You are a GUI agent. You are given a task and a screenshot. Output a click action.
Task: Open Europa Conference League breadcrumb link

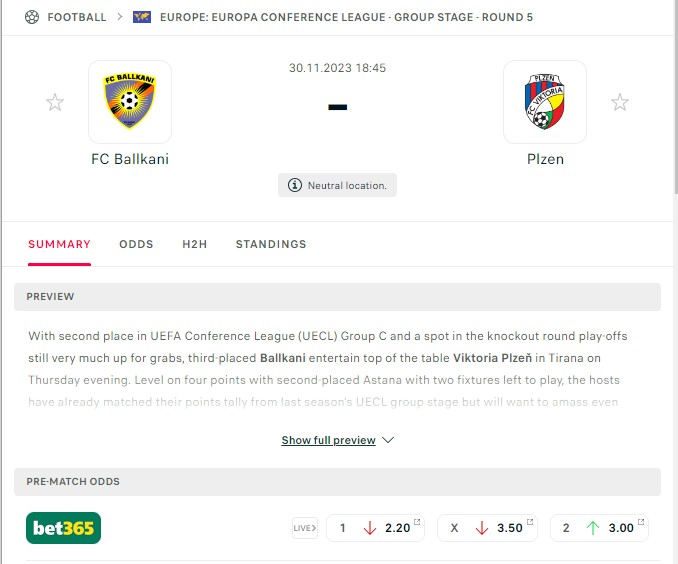[346, 17]
